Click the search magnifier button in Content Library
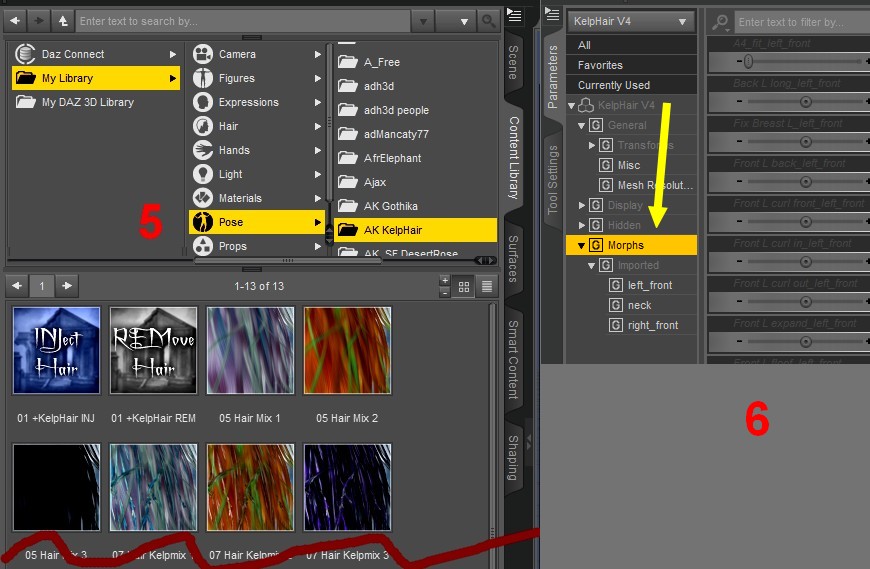The image size is (870, 569). click(488, 21)
